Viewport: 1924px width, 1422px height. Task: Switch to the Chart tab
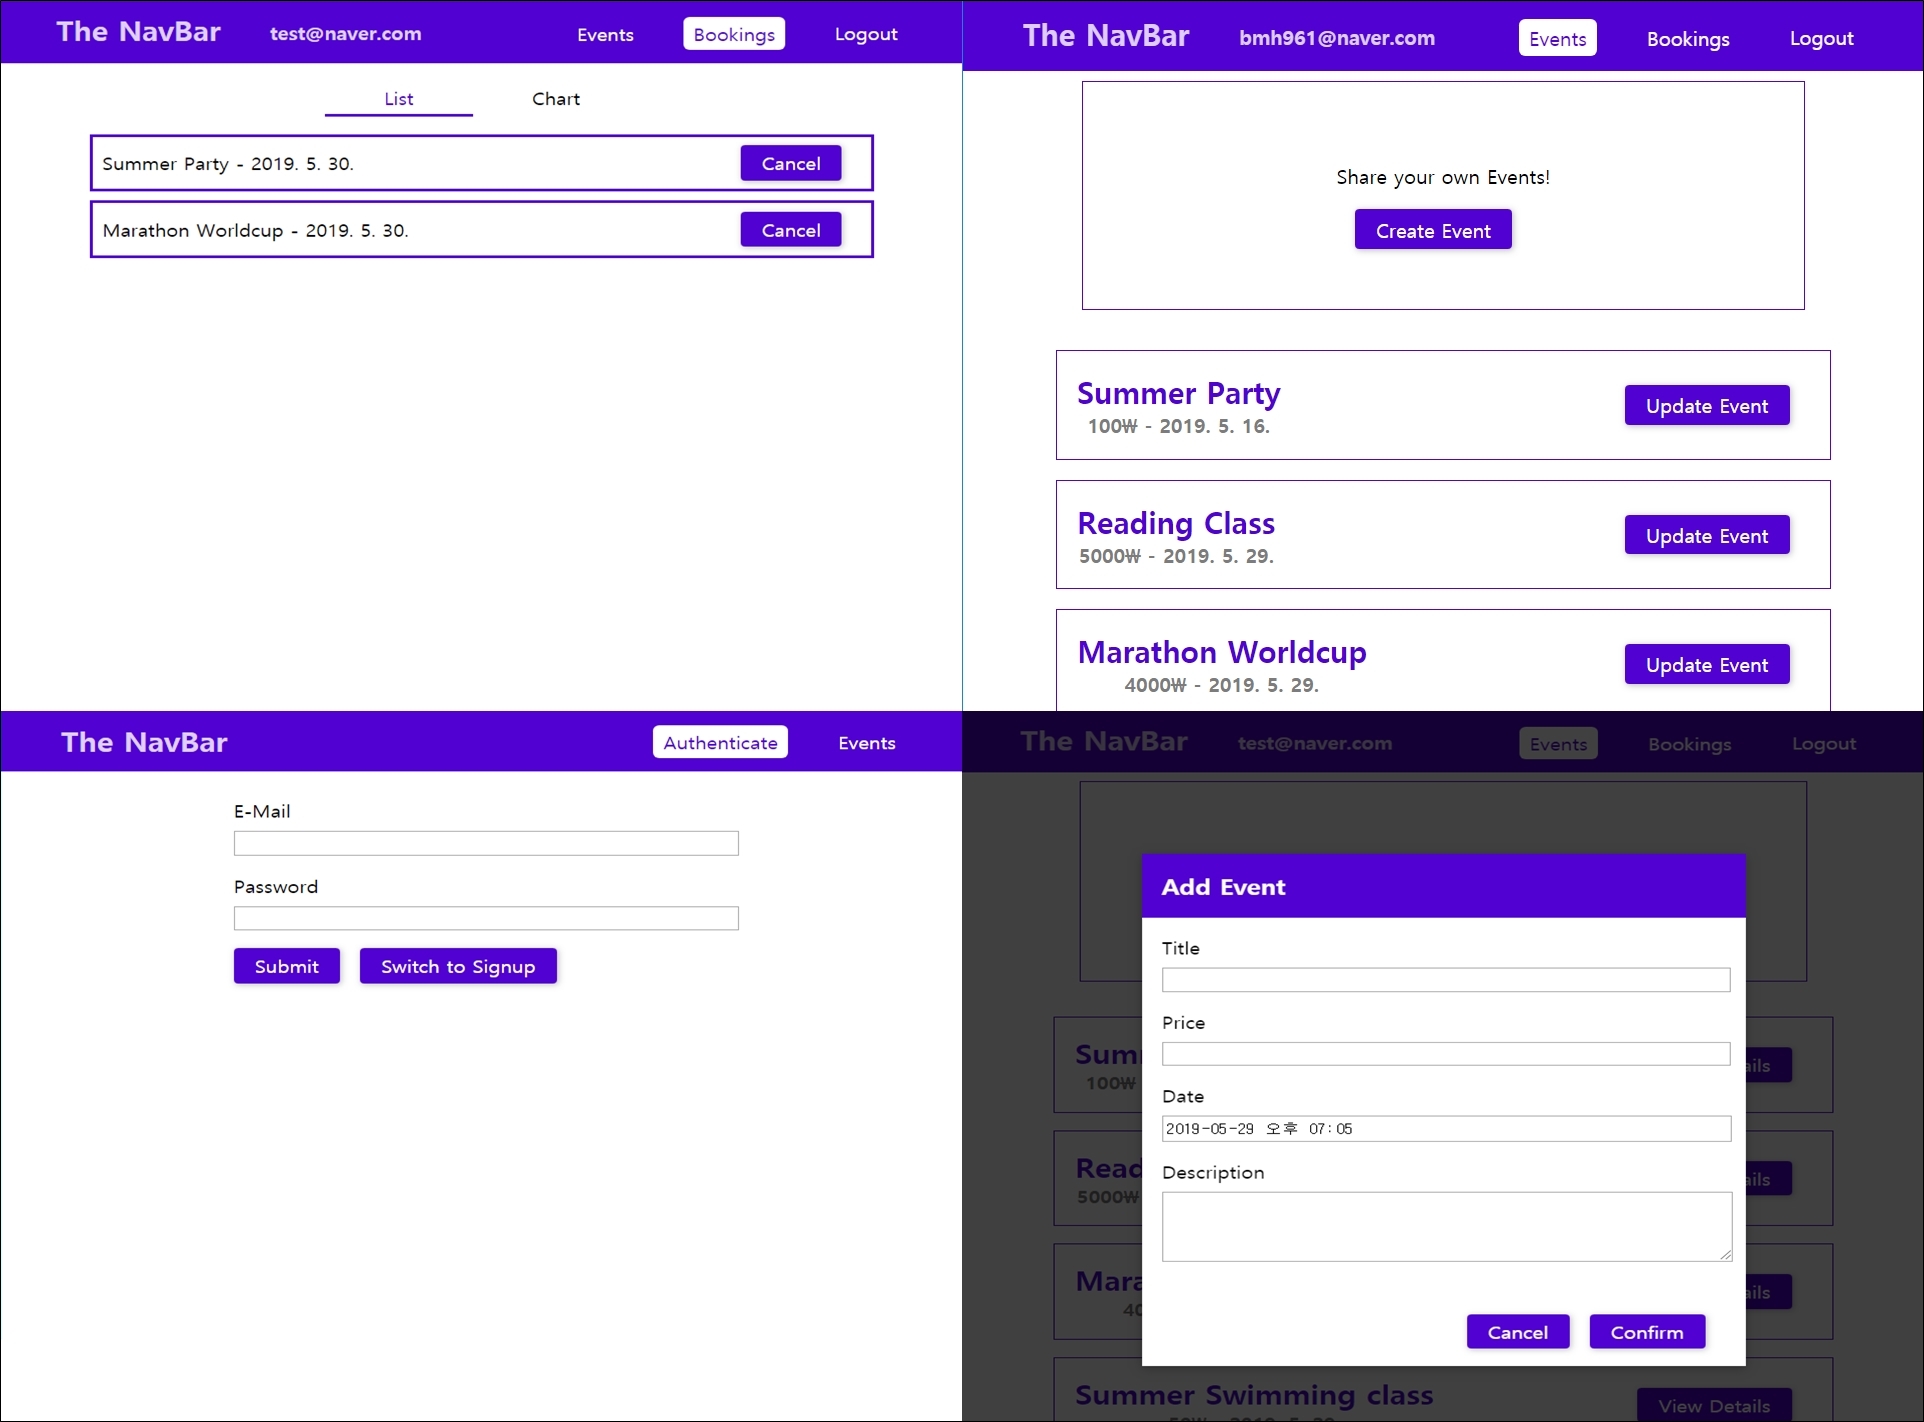pyautogui.click(x=556, y=98)
